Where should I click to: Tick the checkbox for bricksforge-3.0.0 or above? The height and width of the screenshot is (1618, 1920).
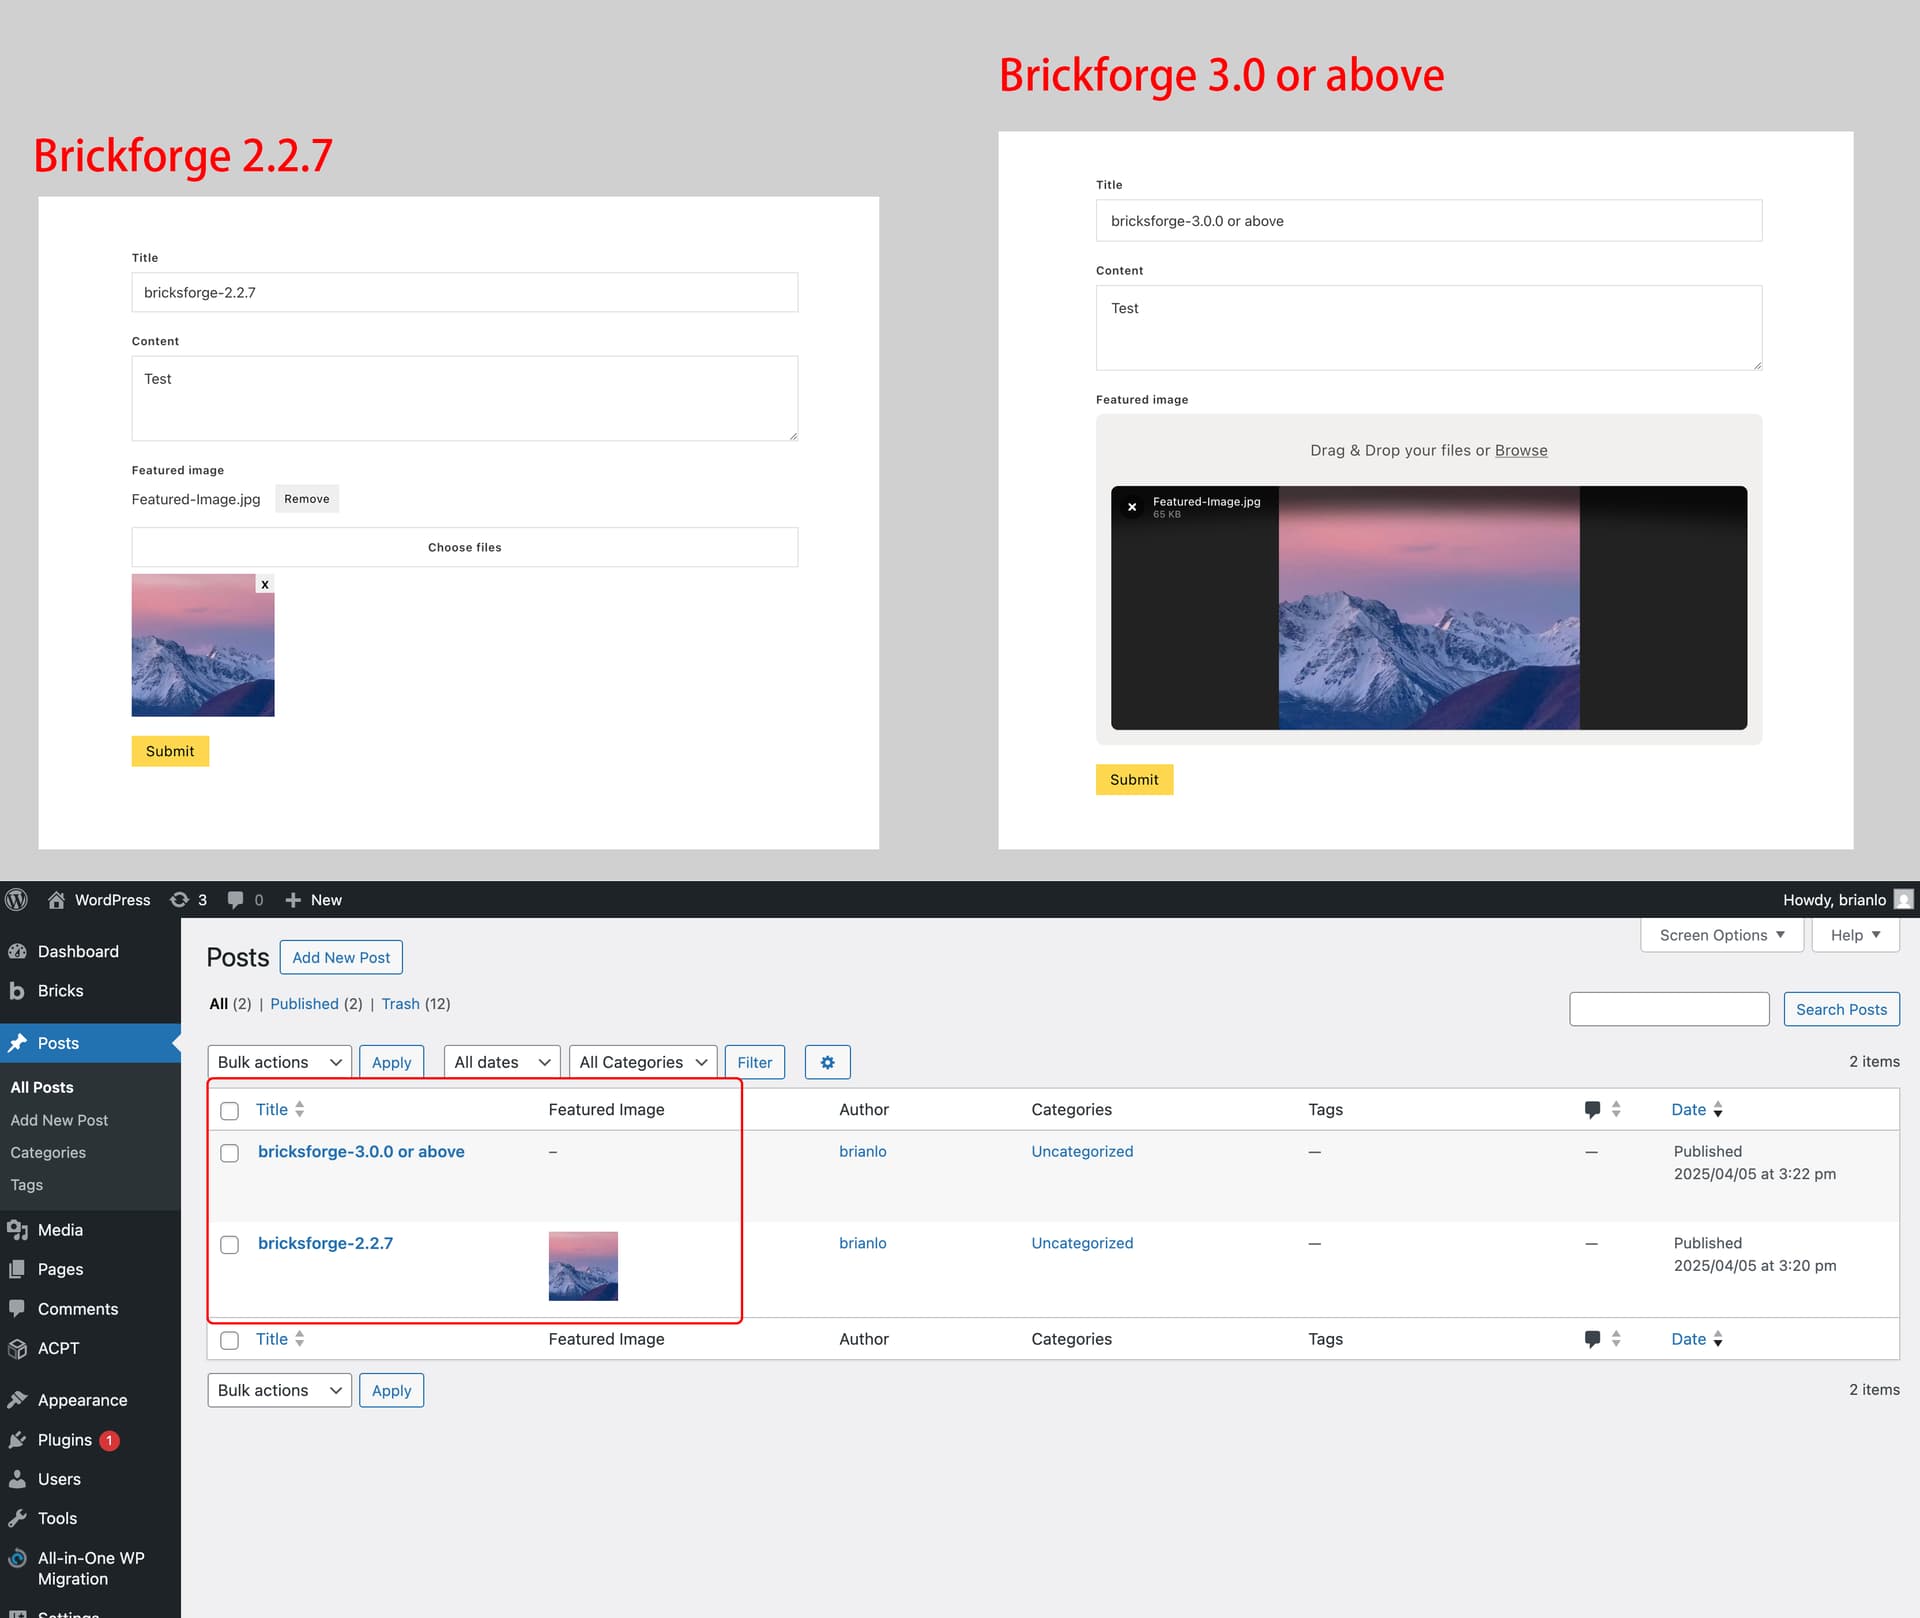pos(229,1153)
